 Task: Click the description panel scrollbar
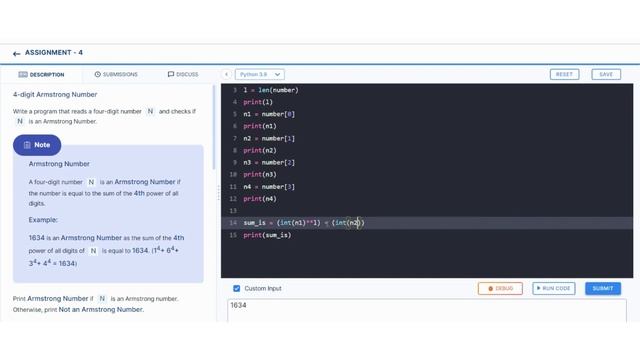point(213,127)
